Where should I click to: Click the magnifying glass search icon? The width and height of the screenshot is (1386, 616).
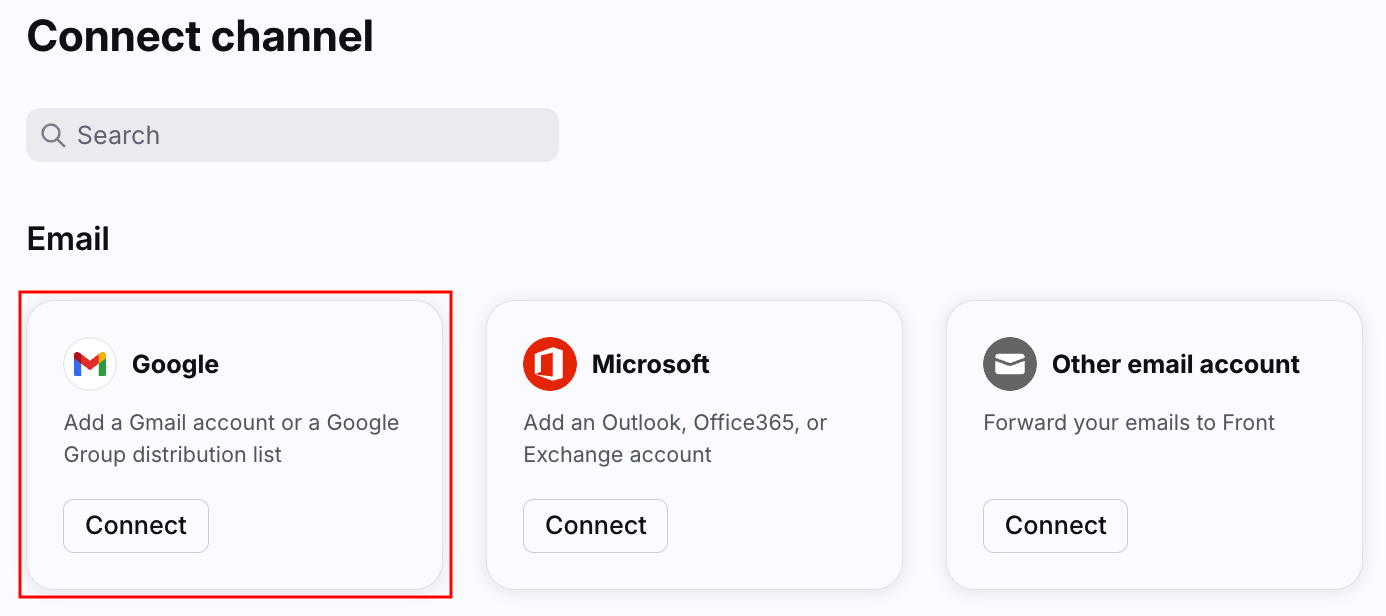(53, 135)
